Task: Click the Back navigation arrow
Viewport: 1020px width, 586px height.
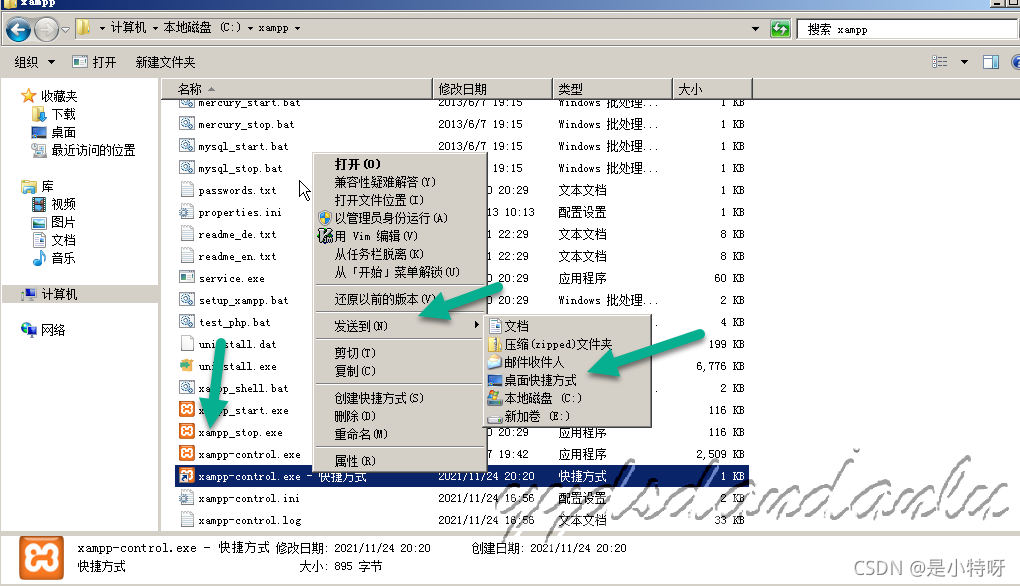Action: 18,29
